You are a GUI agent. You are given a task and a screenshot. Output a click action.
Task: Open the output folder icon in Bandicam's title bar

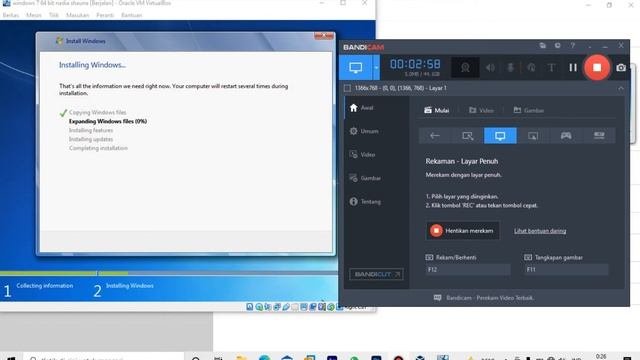(x=542, y=46)
